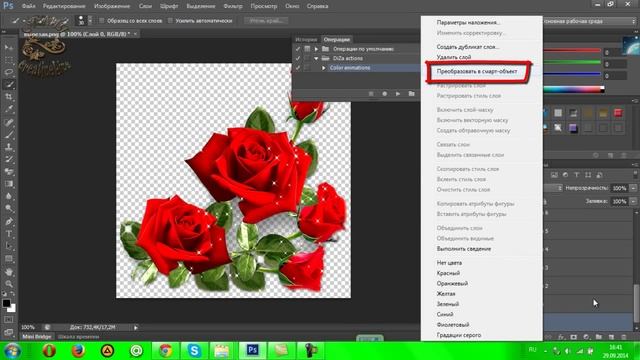Select the Clone Stamp tool
The height and width of the screenshot is (360, 640).
(x=9, y=147)
